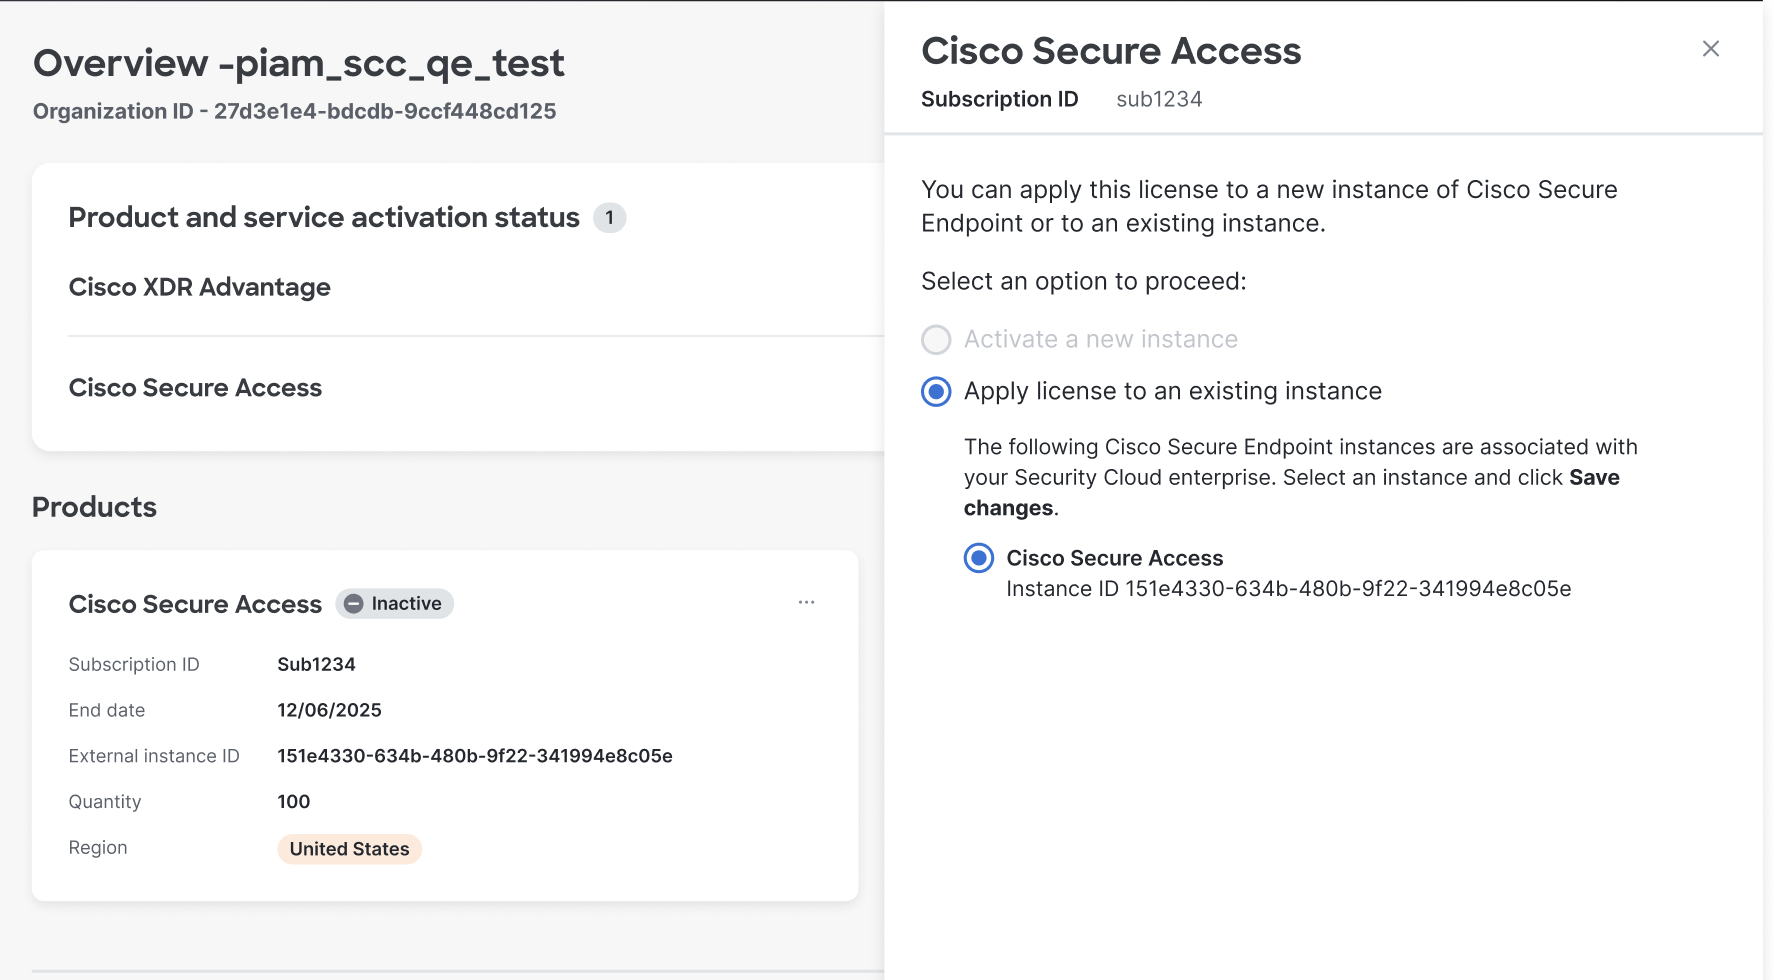Click the End date 12/06/2025 value
Image resolution: width=1774 pixels, height=980 pixels.
tap(329, 710)
